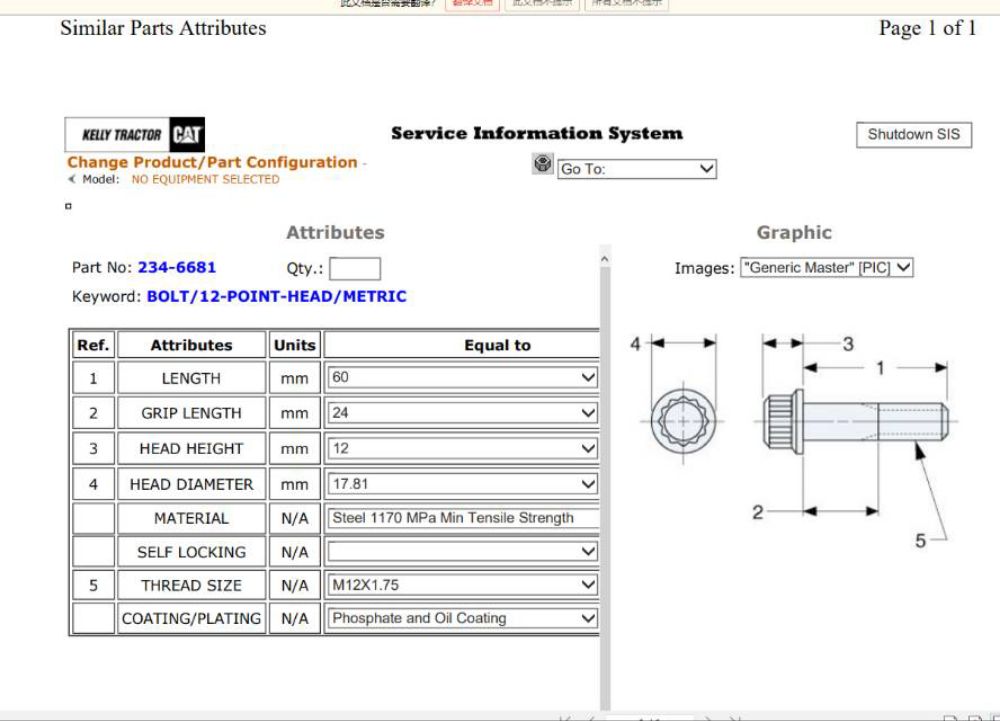Click the MATERIAL attribute cell
1000x721 pixels.
(191, 518)
